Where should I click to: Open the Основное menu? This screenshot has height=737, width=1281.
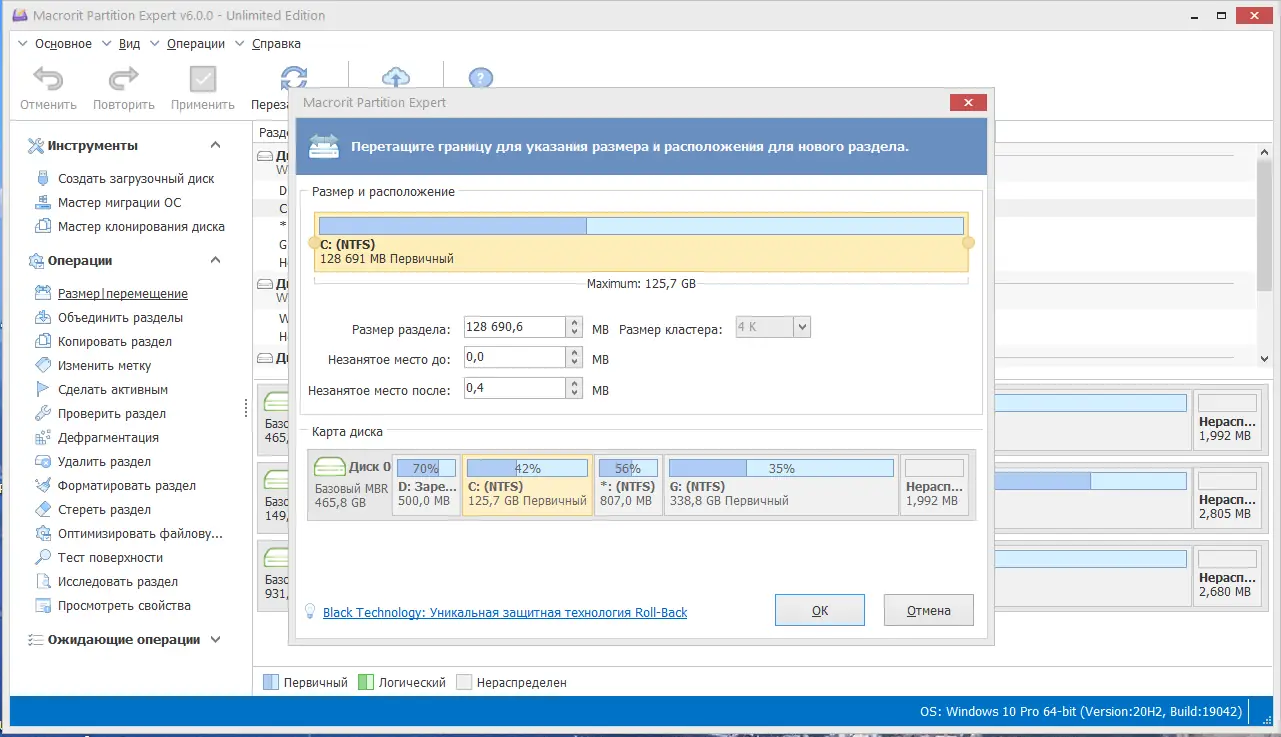tap(63, 44)
